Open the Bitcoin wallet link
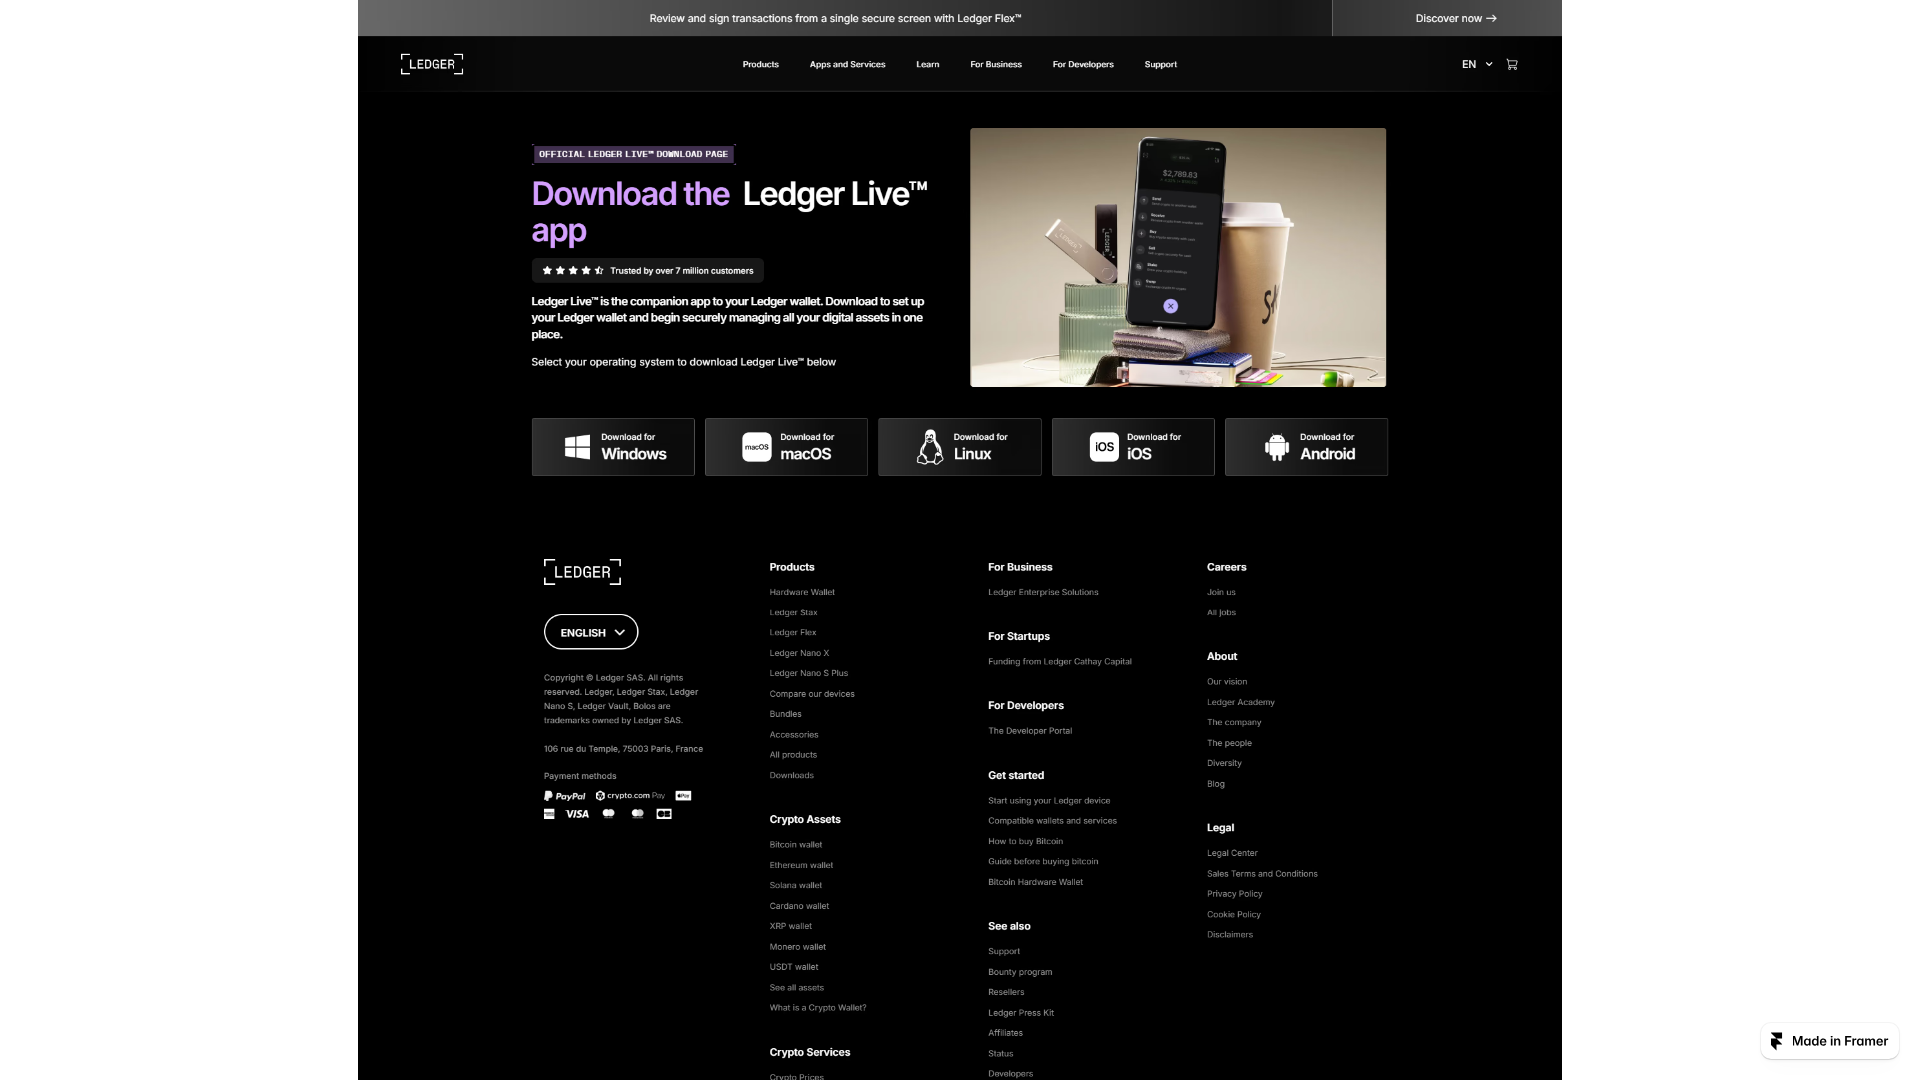Screen dimensions: 1920x1080 tap(796, 845)
